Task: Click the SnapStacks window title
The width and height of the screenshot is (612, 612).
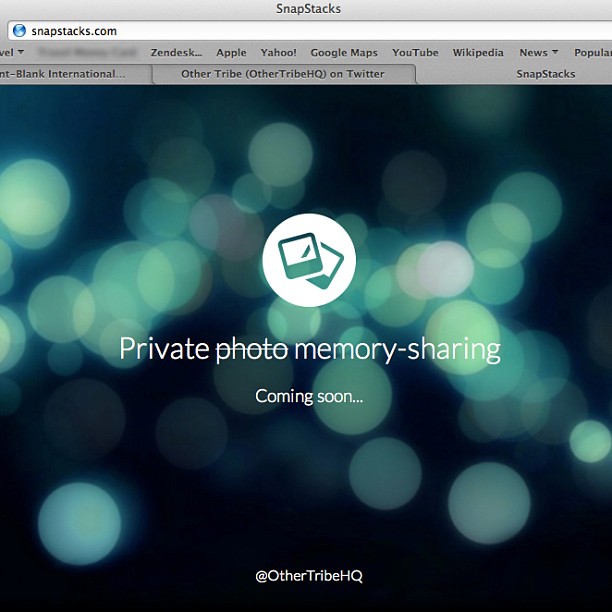Action: click(308, 9)
